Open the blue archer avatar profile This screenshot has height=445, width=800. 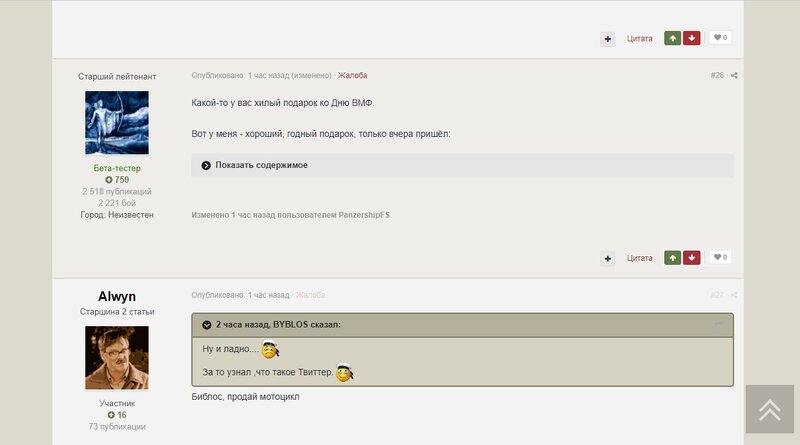(117, 122)
